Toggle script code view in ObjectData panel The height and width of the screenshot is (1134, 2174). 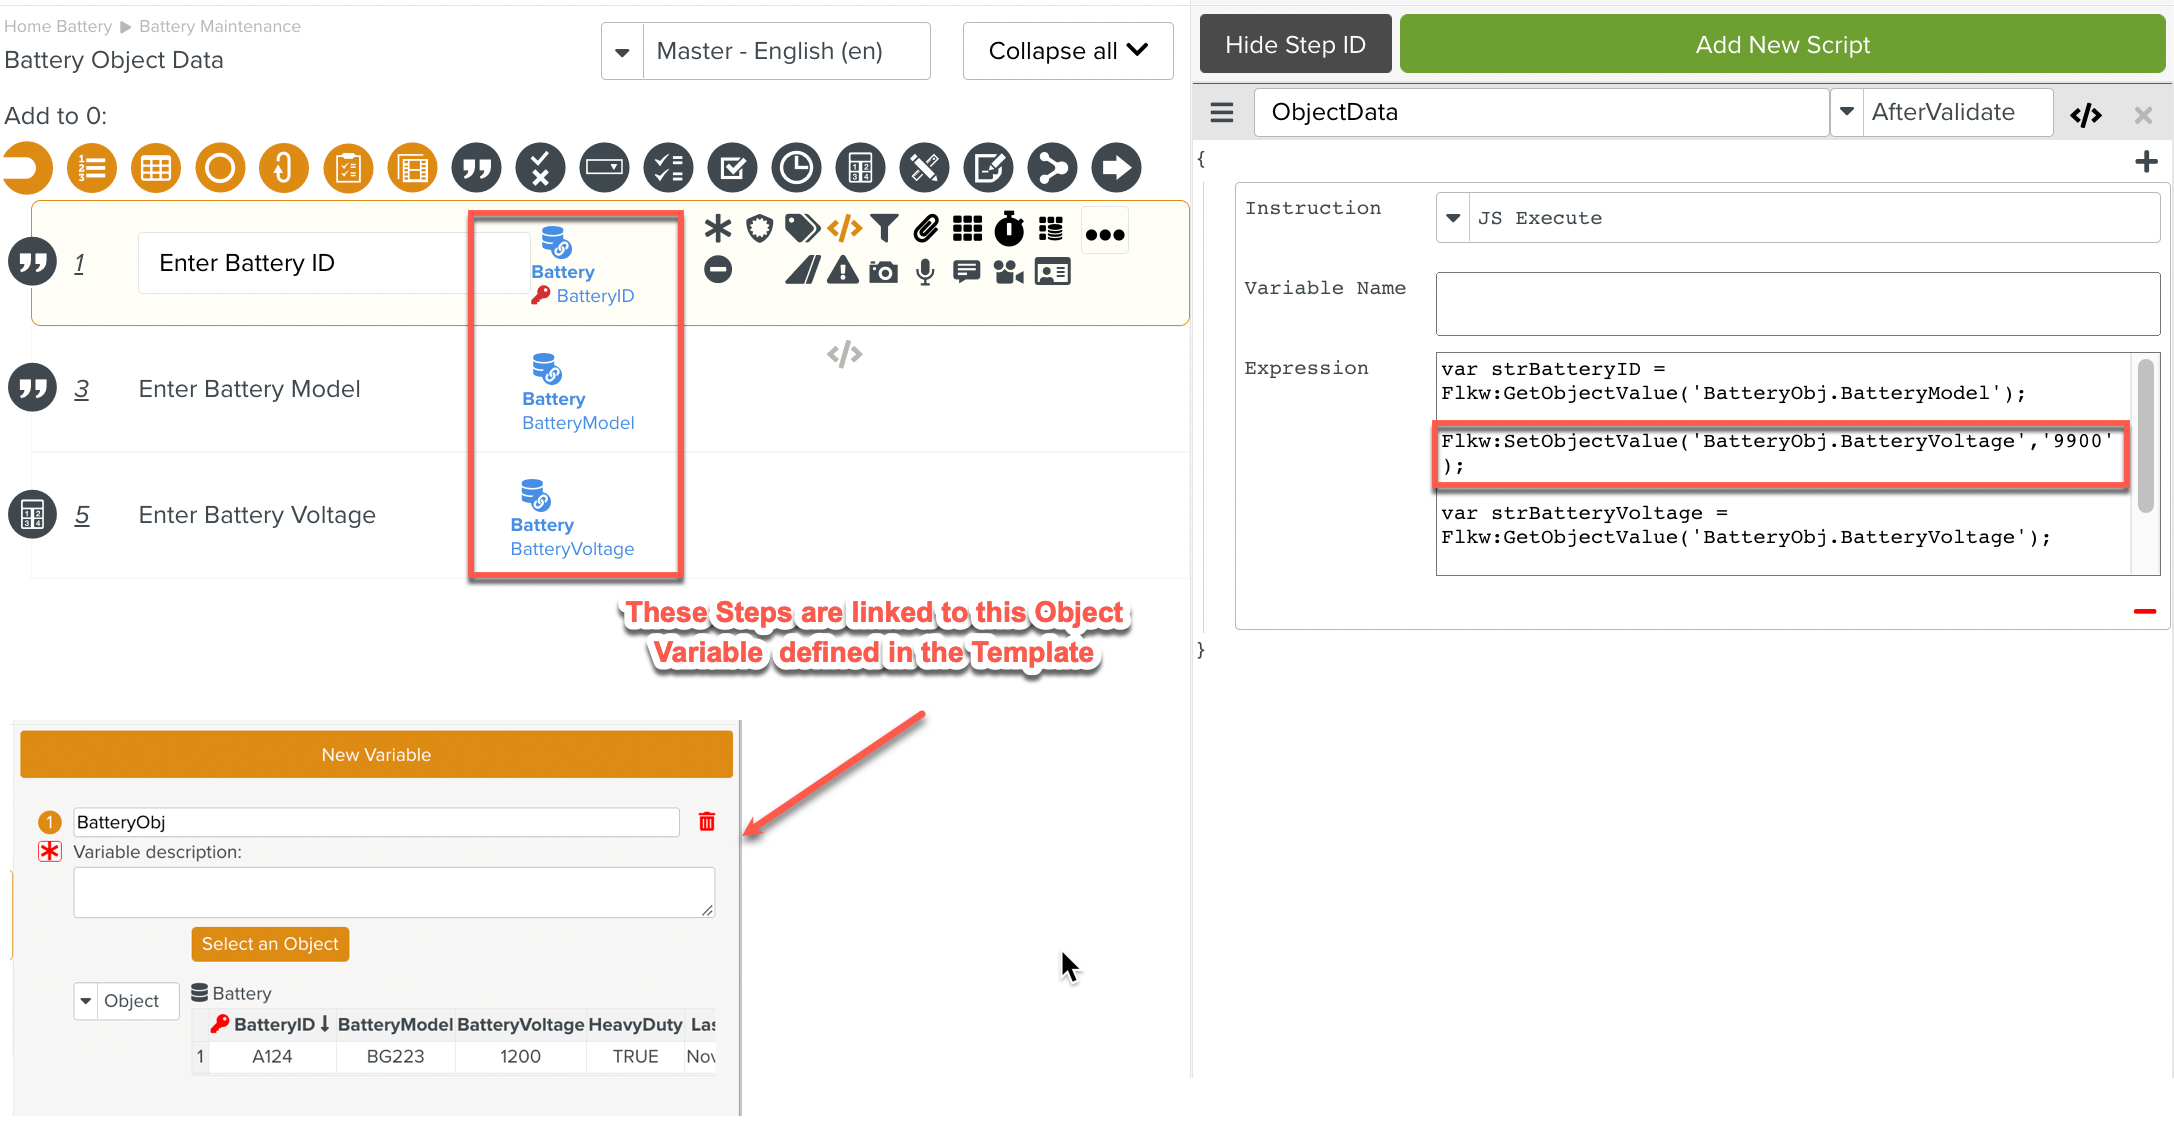click(x=2085, y=115)
